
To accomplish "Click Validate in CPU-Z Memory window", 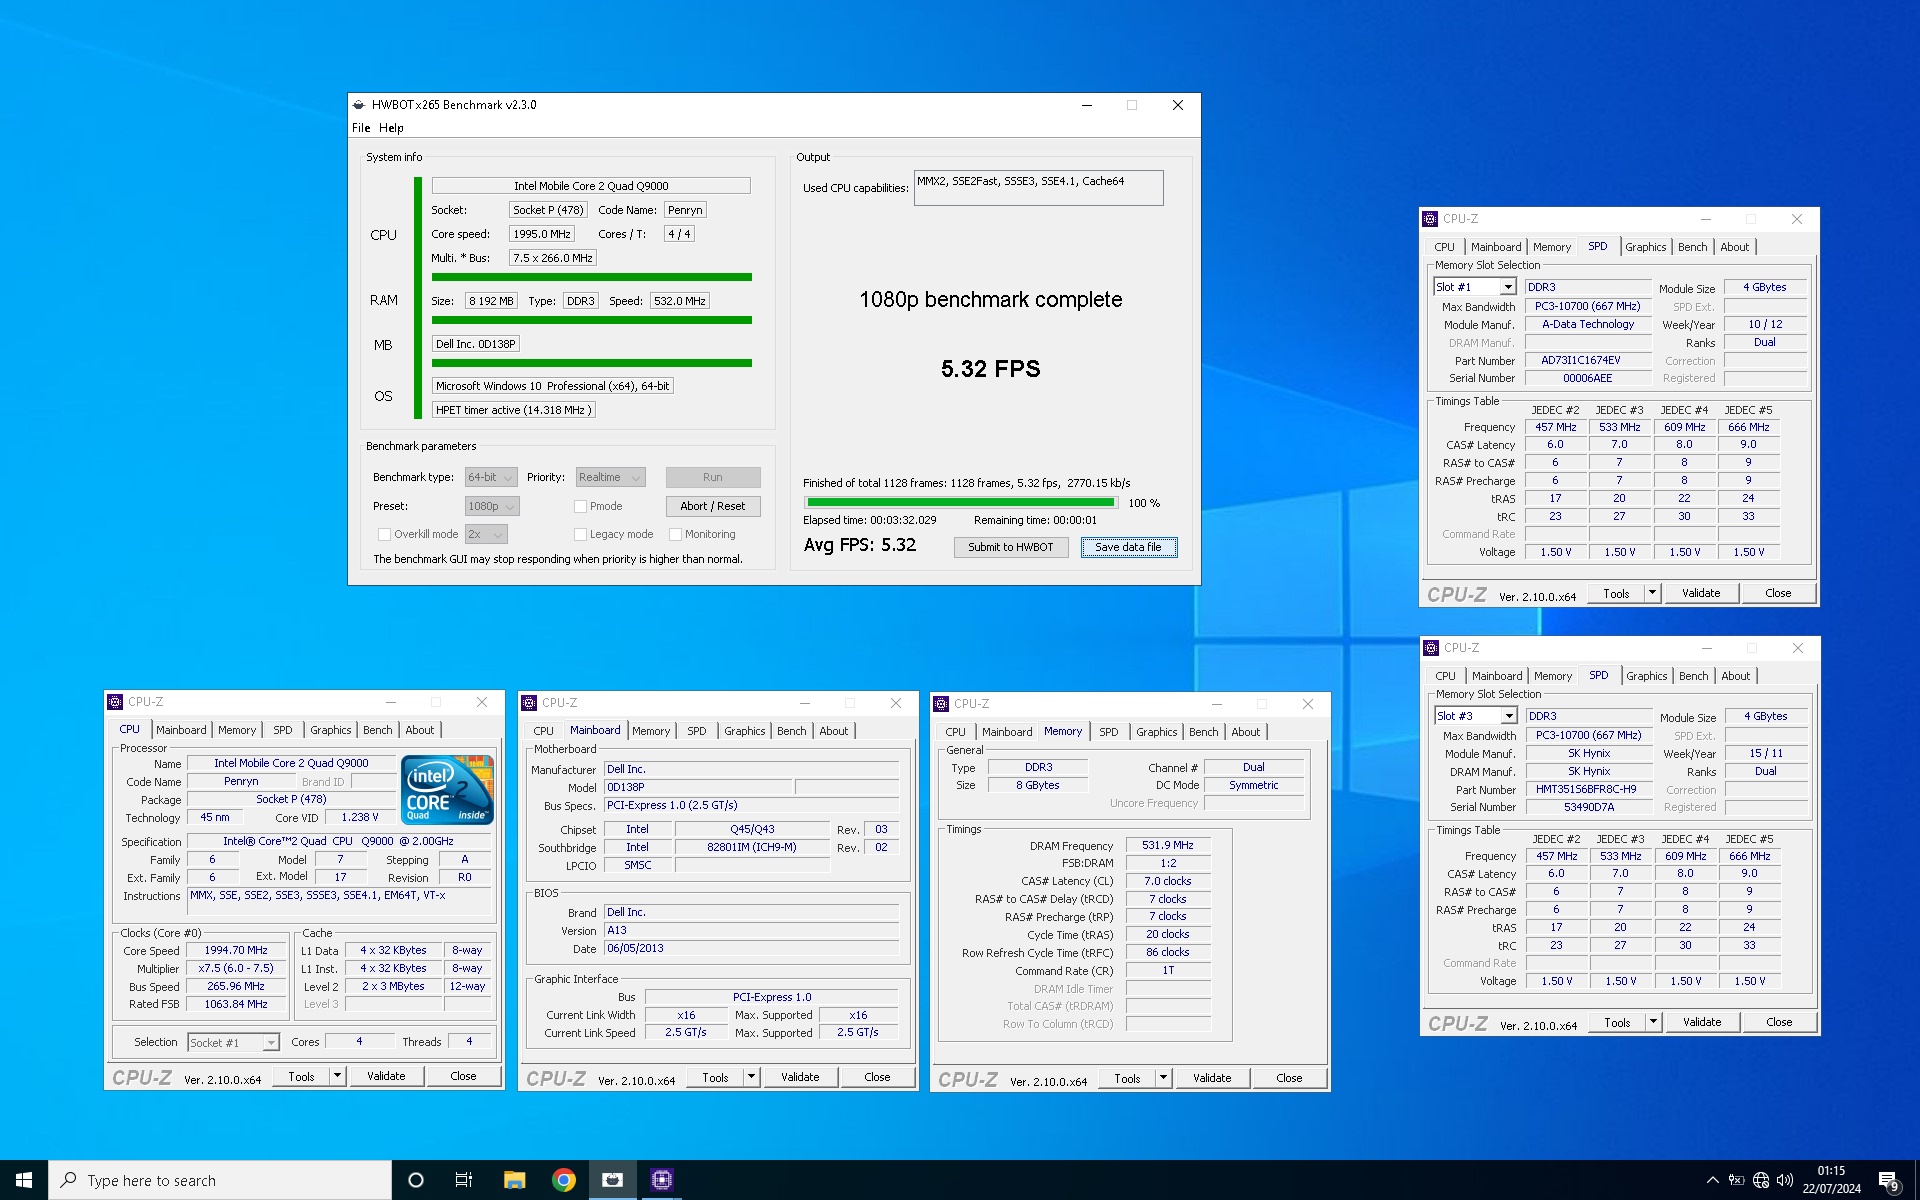I will (1211, 1079).
